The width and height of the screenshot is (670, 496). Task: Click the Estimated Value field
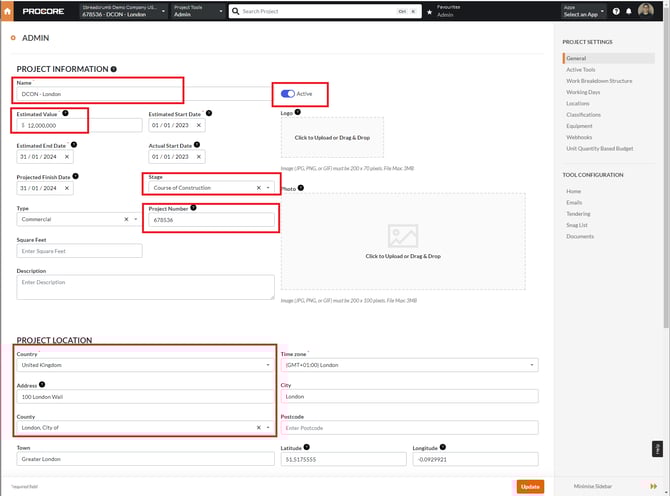79,125
